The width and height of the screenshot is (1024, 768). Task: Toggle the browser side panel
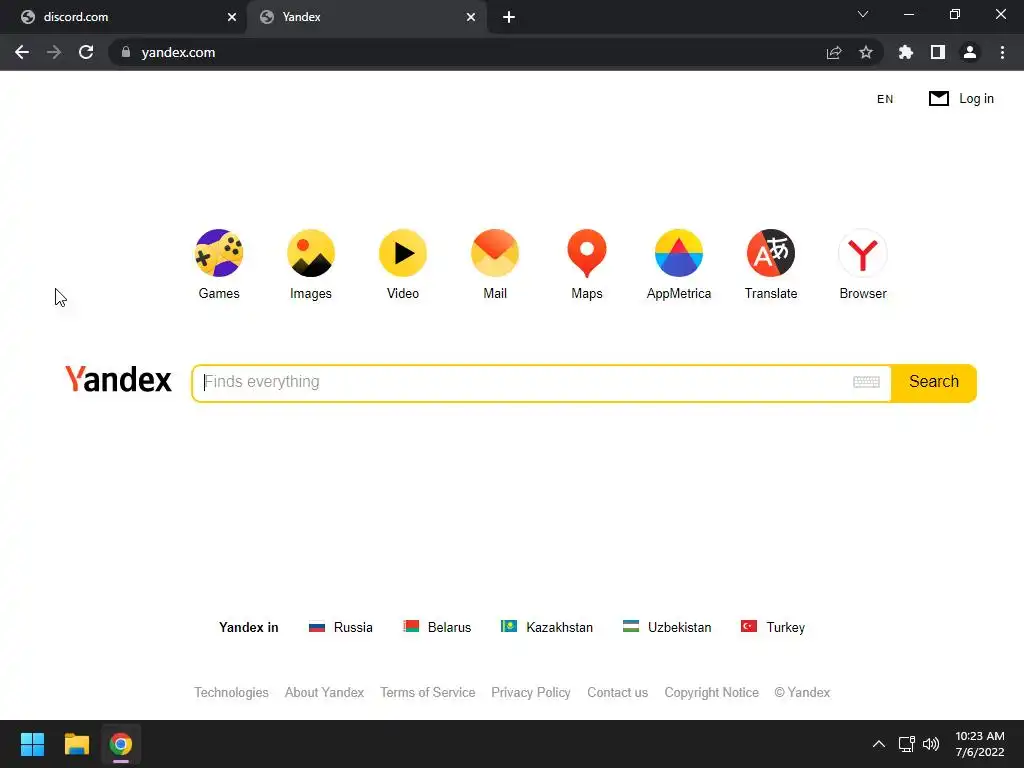coord(938,52)
